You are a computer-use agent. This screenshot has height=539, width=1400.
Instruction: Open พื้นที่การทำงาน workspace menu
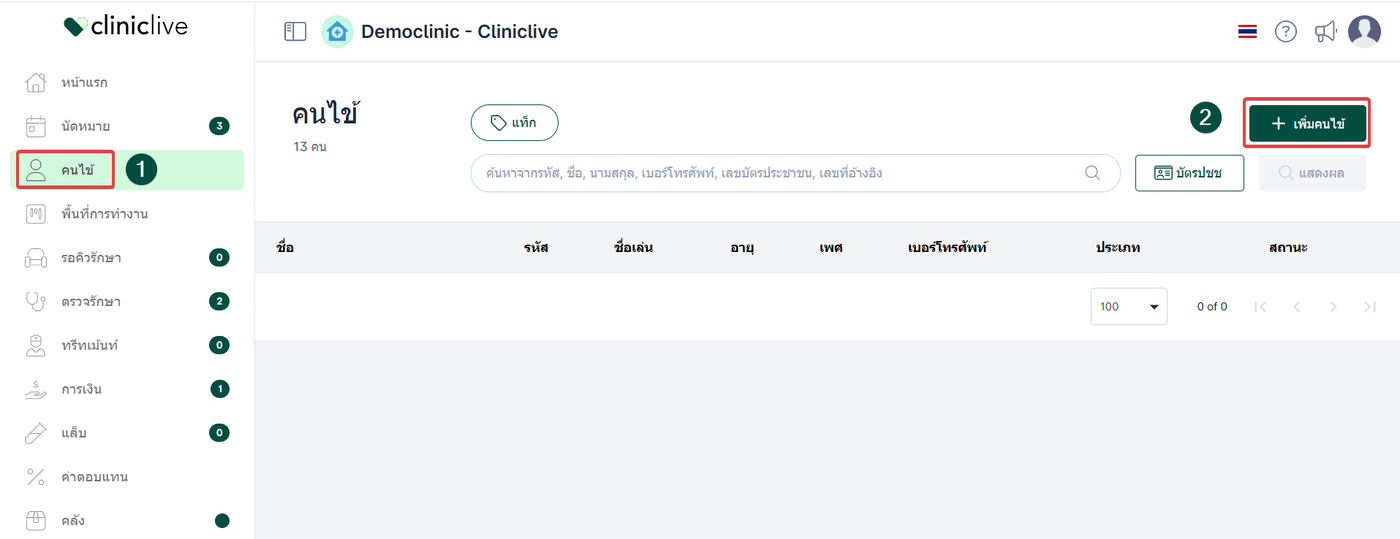[104, 214]
